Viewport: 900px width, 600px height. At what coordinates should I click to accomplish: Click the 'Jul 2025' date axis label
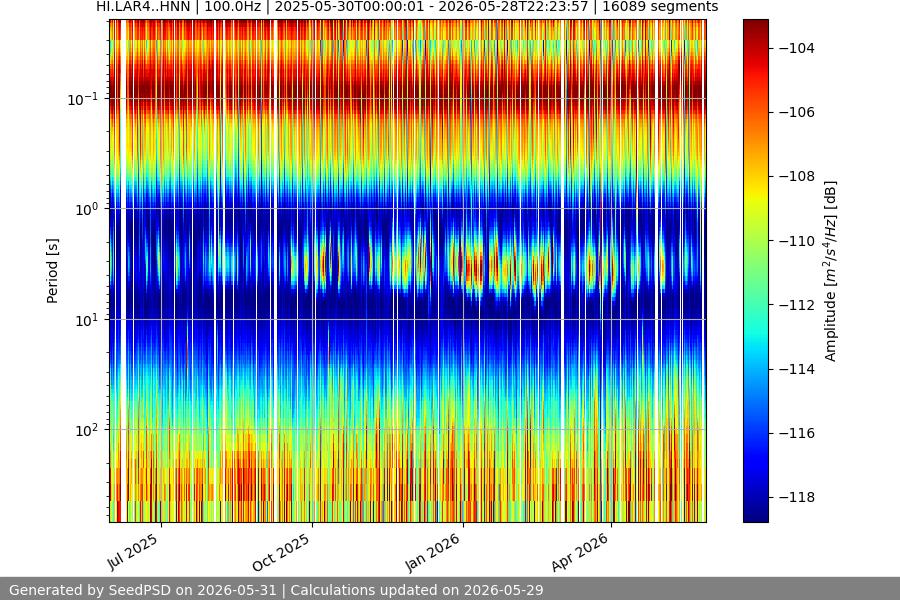(133, 551)
